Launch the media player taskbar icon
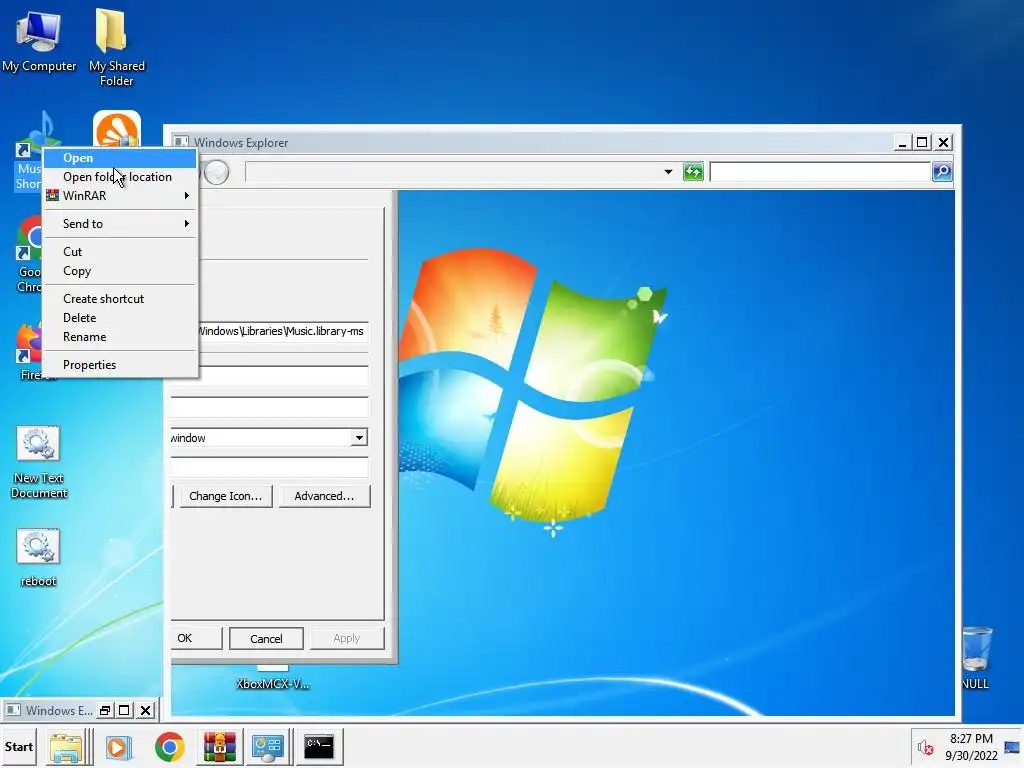Image resolution: width=1024 pixels, height=768 pixels. [119, 747]
